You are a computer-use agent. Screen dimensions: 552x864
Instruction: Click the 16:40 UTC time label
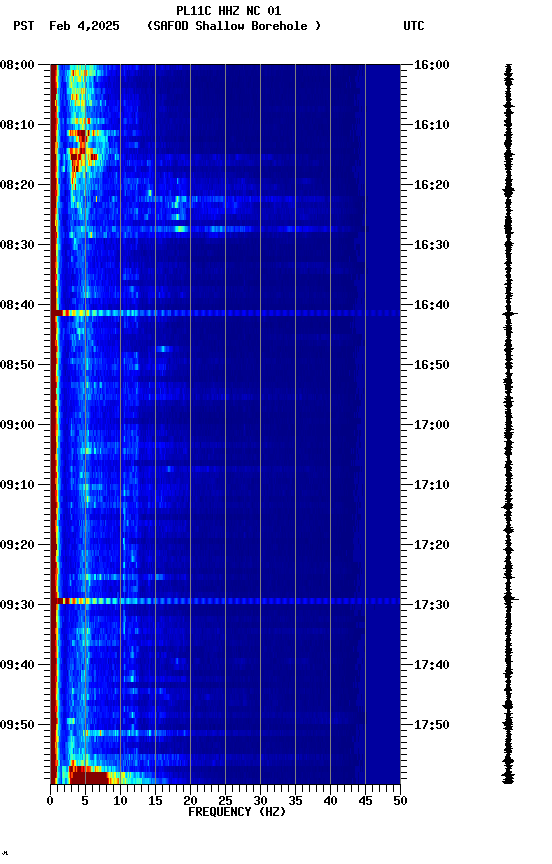pos(431,305)
